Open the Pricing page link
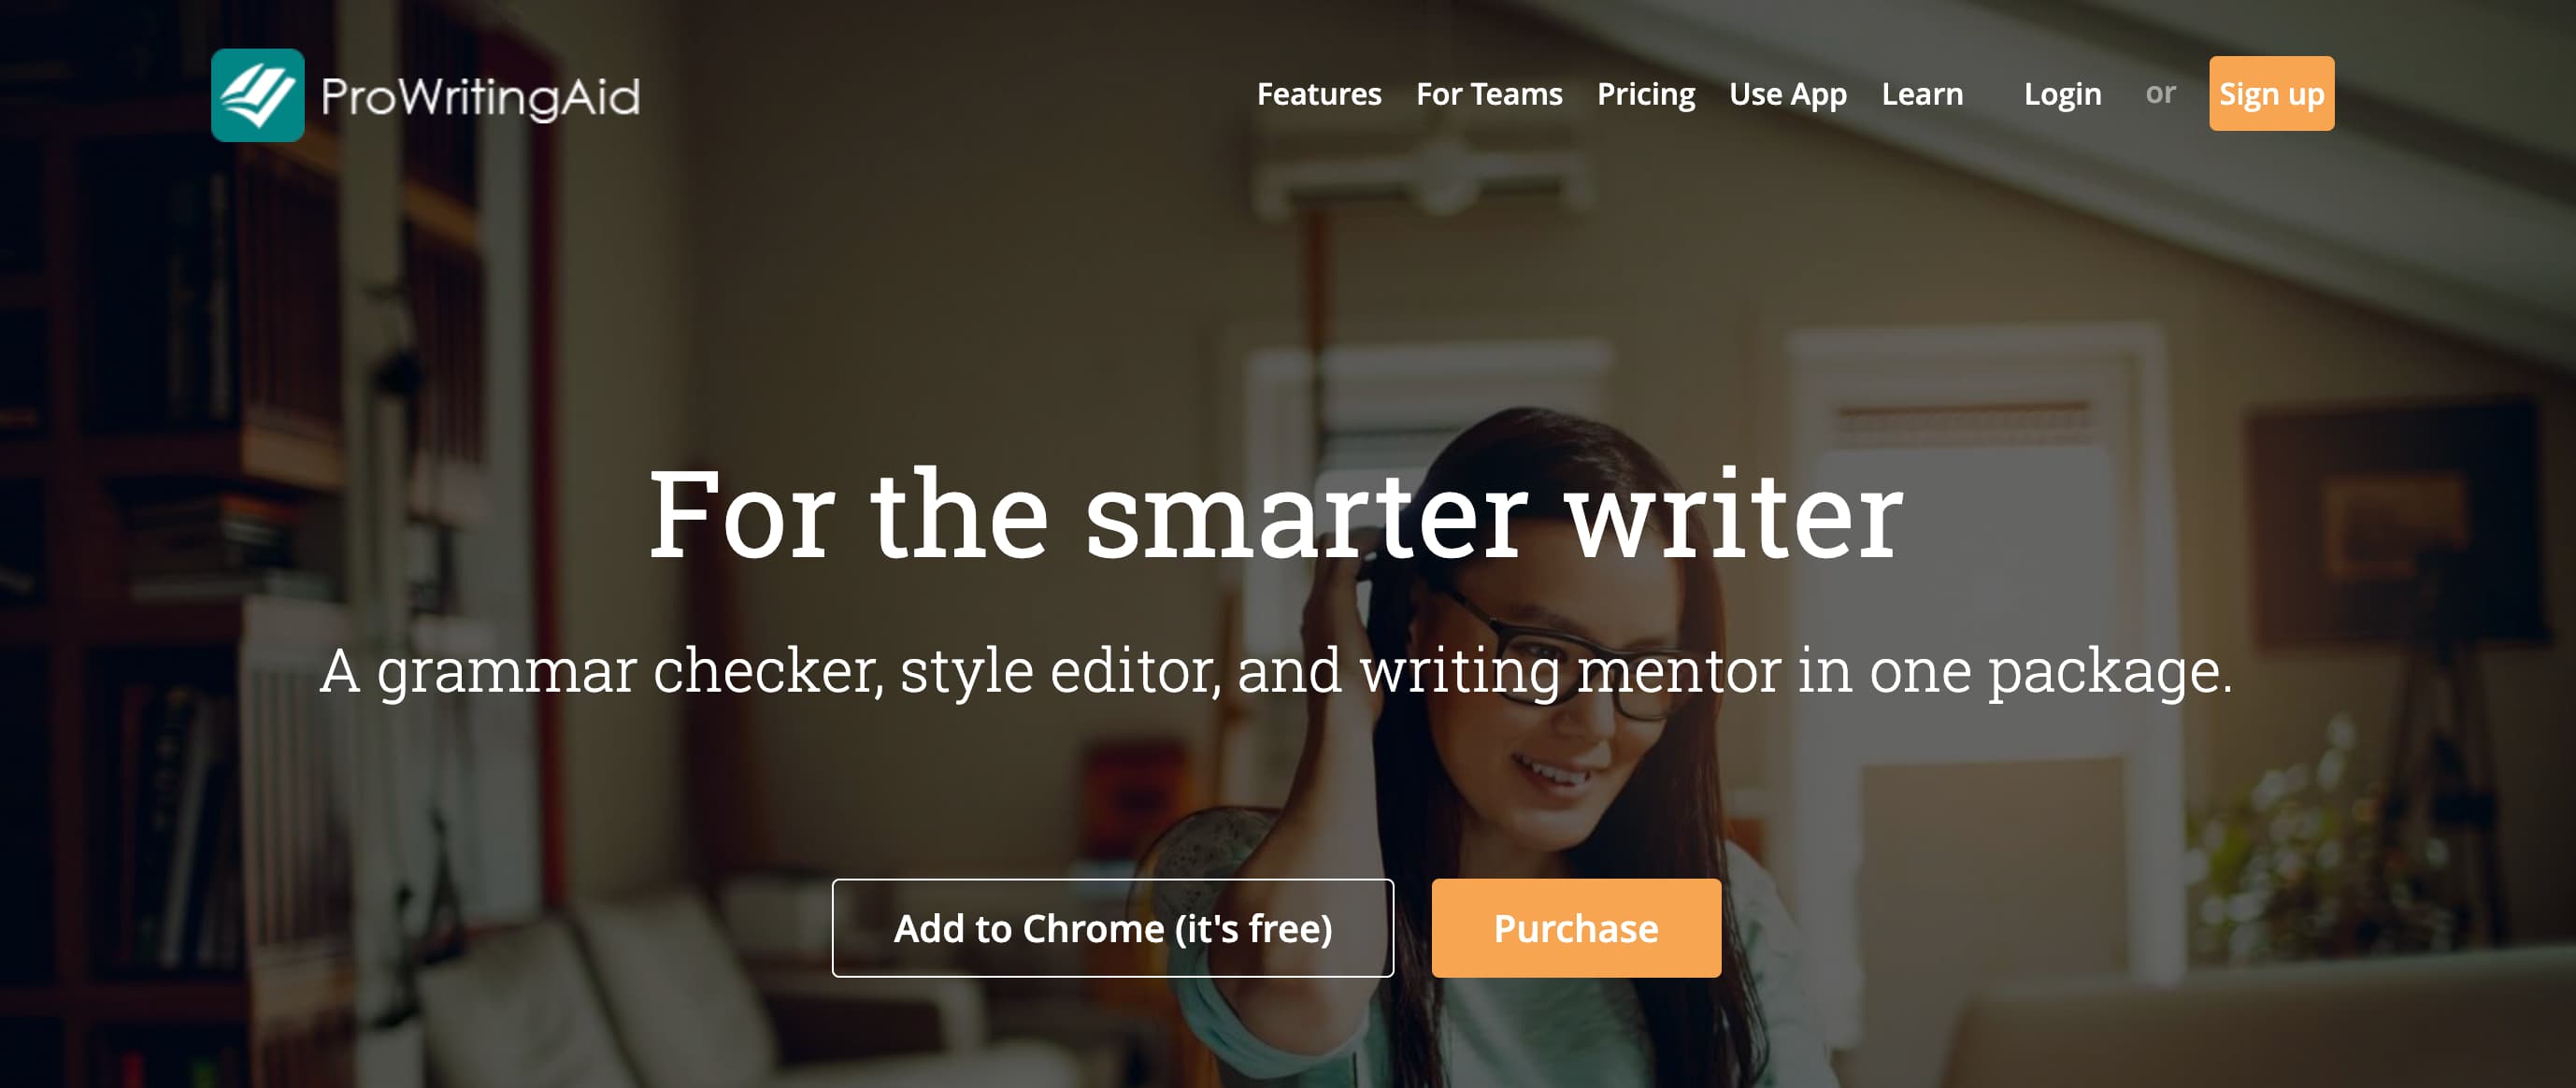This screenshot has height=1088, width=2576. click(x=1646, y=94)
